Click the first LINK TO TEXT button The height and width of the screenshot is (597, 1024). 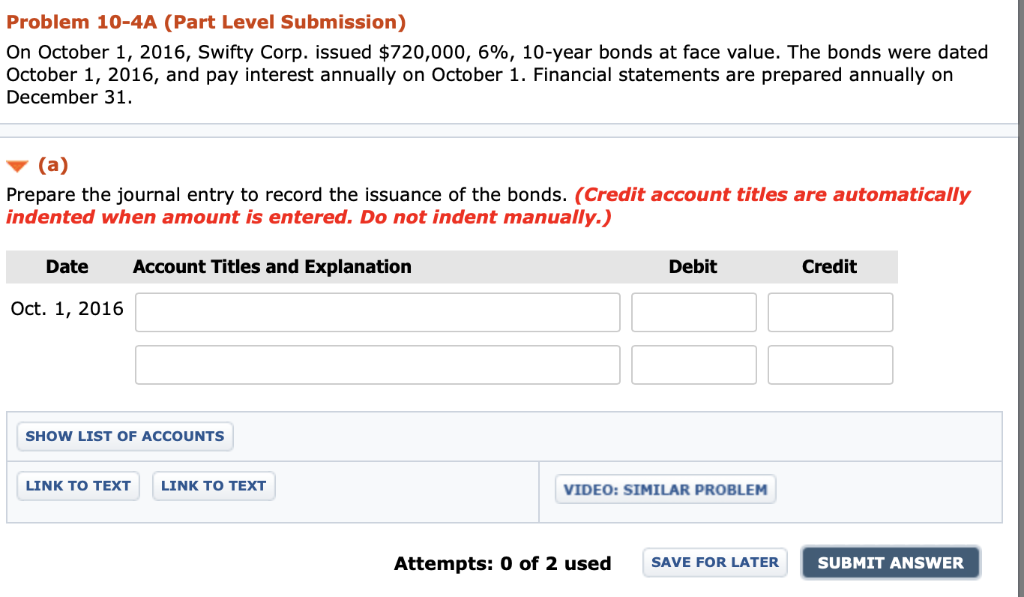click(x=77, y=485)
